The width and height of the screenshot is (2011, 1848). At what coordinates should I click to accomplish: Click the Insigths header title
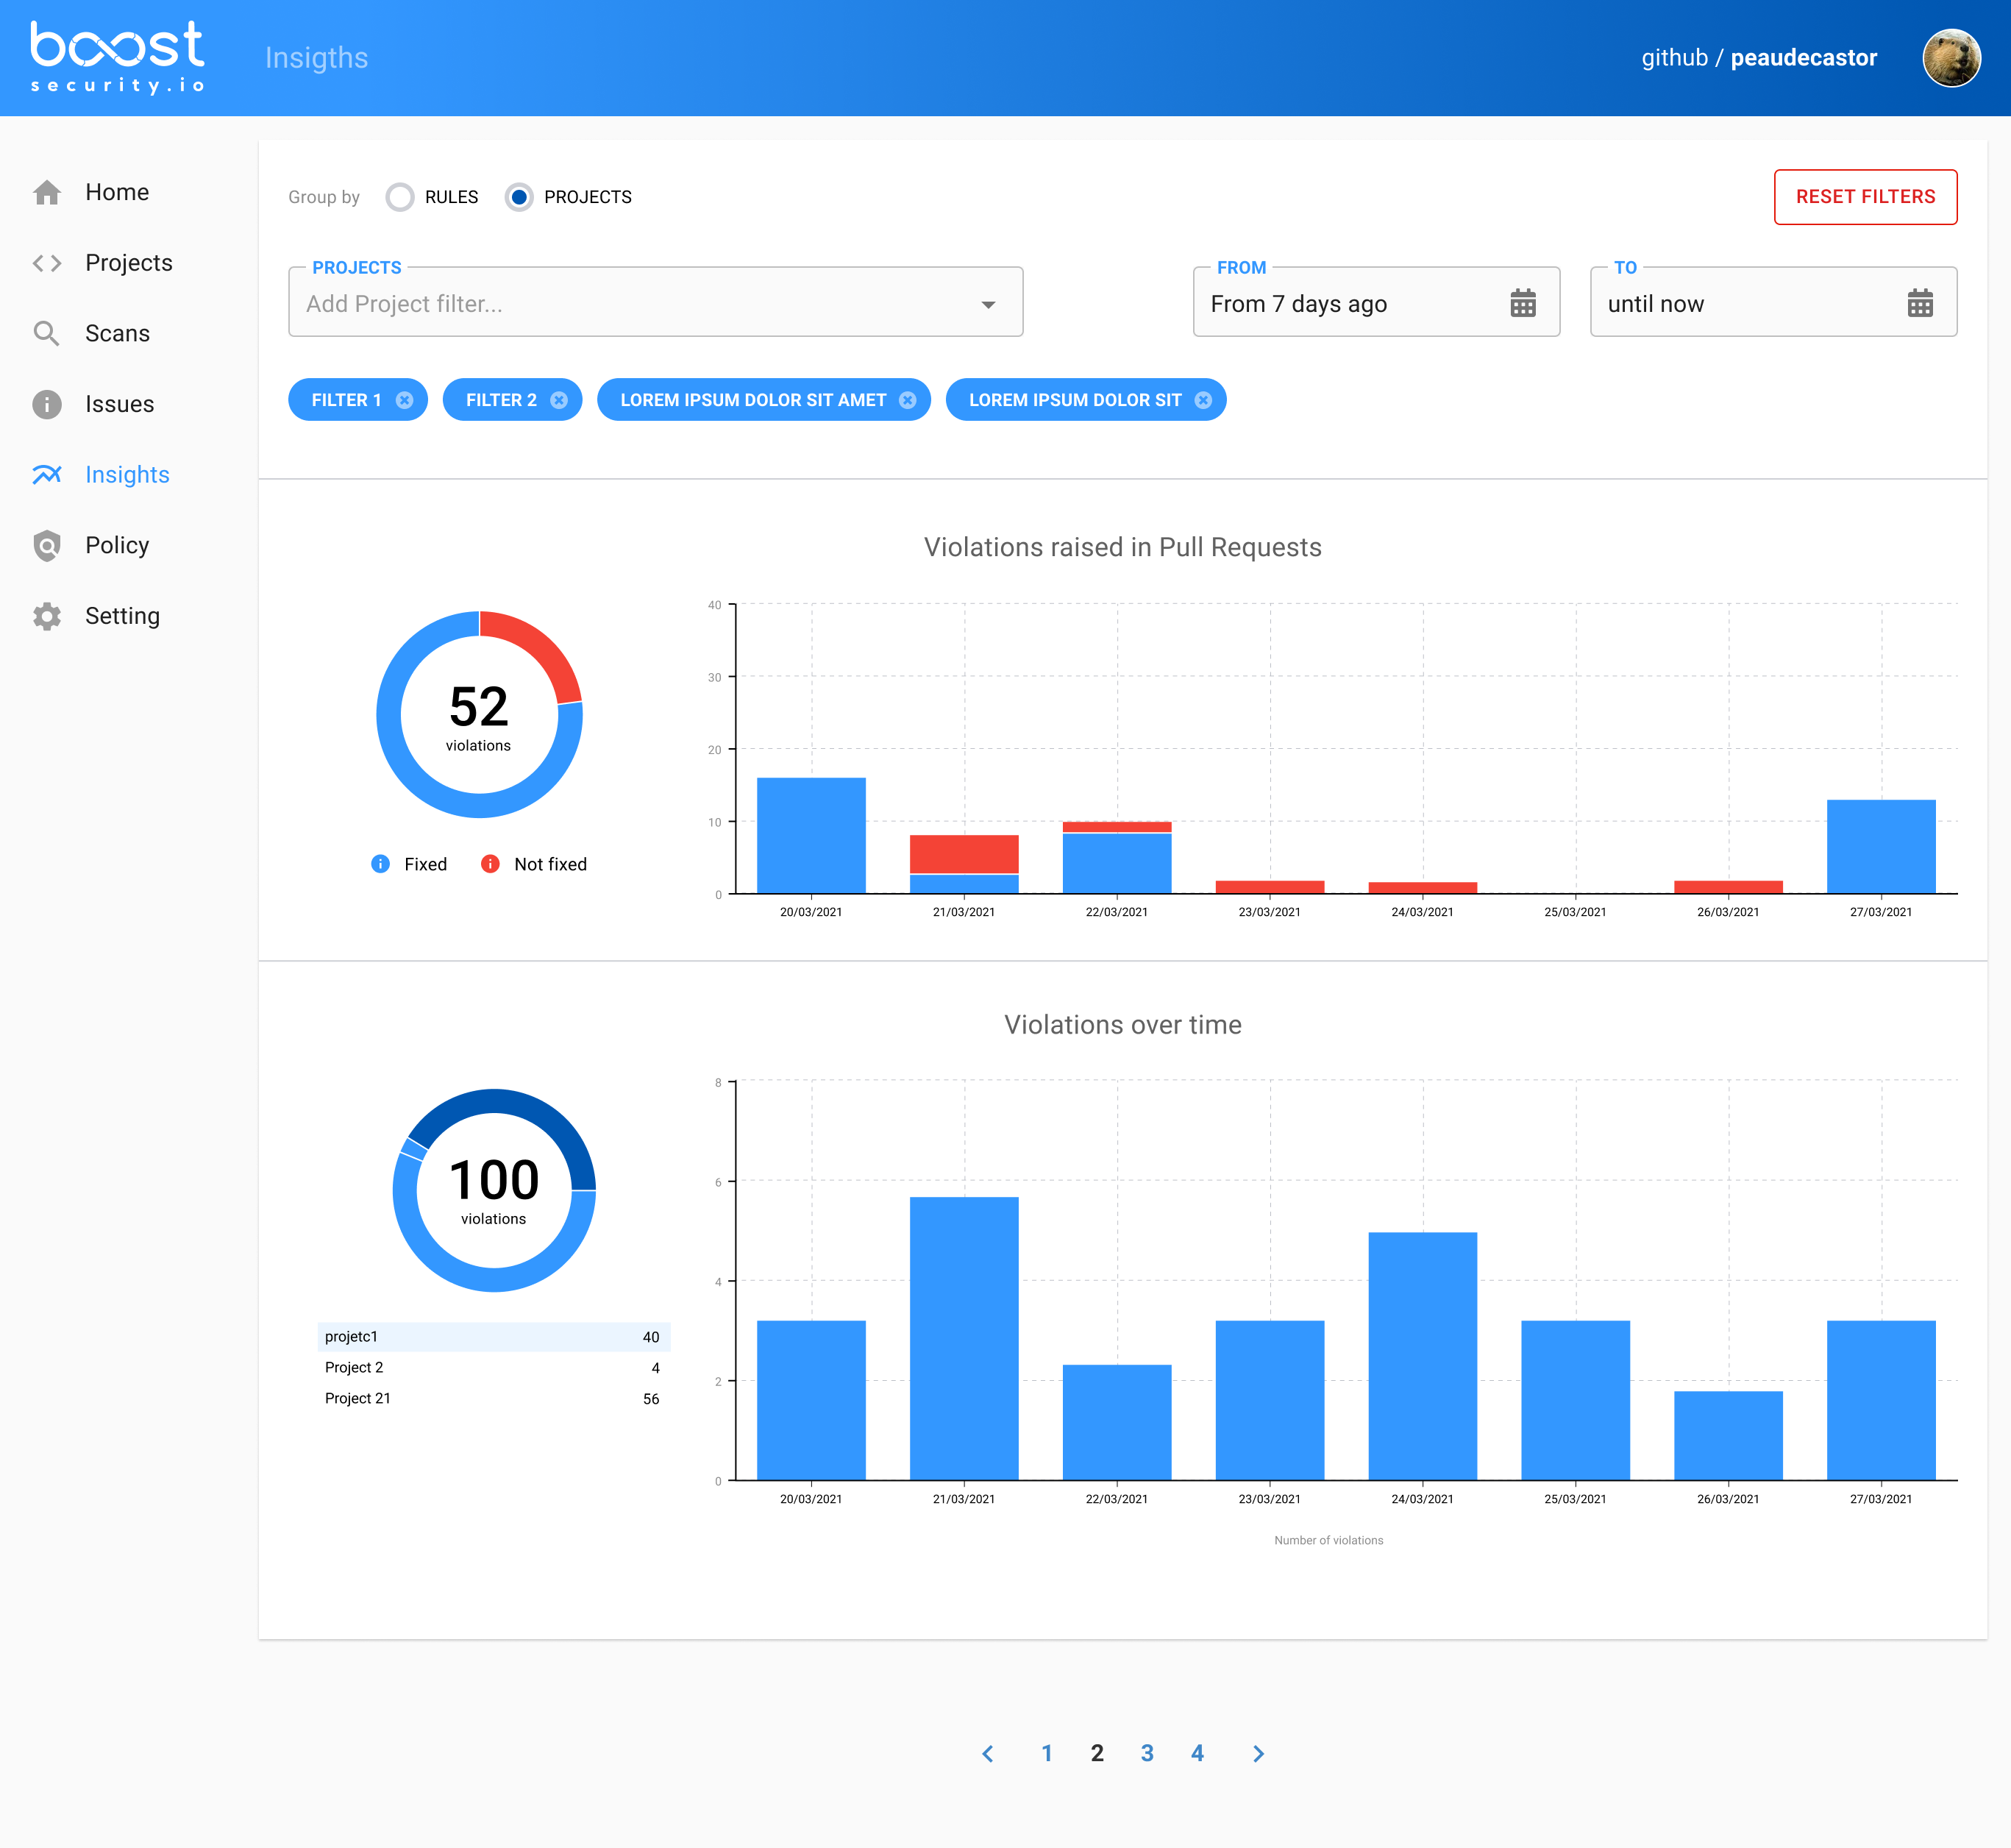[x=317, y=58]
